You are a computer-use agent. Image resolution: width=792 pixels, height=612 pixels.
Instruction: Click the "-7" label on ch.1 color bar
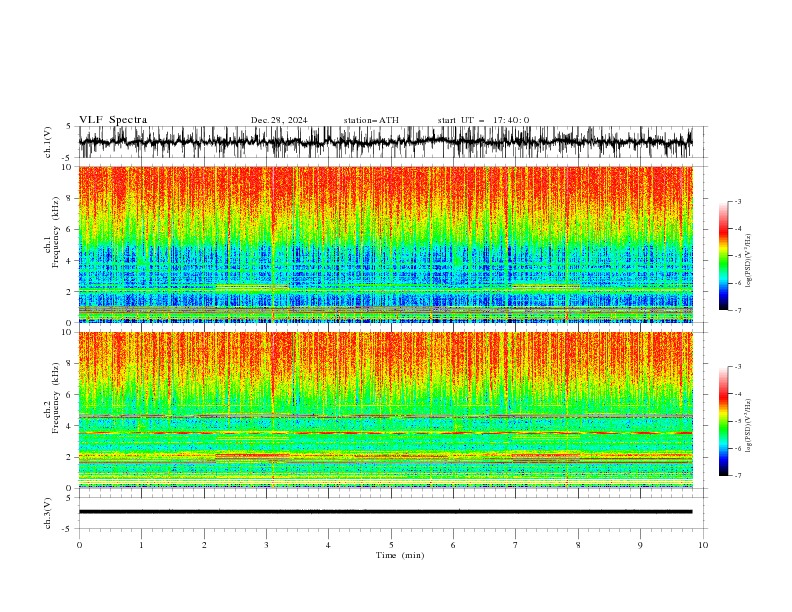[x=738, y=310]
